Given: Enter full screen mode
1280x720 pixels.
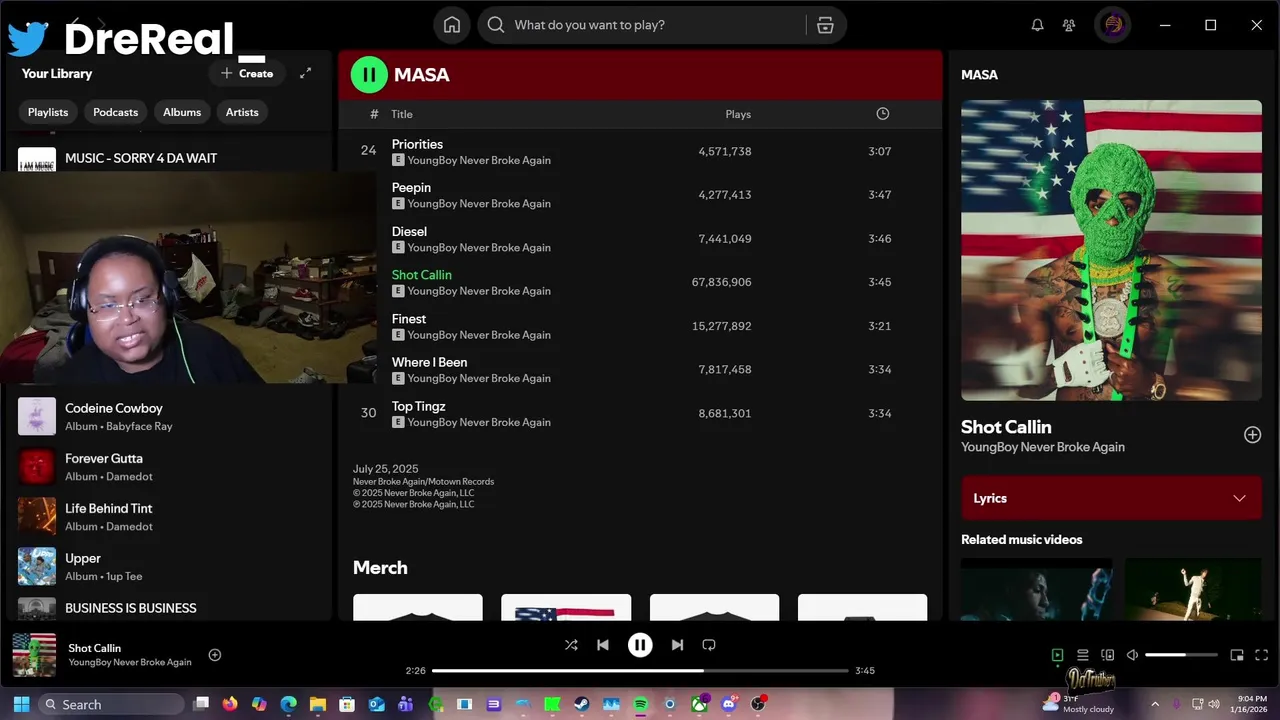Looking at the screenshot, I should coord(1262,655).
